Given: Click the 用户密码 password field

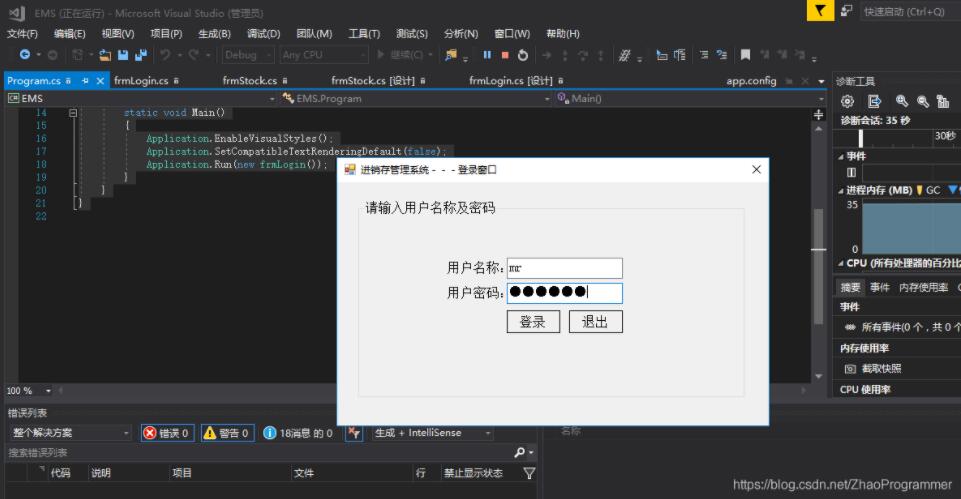Looking at the screenshot, I should click(x=564, y=293).
